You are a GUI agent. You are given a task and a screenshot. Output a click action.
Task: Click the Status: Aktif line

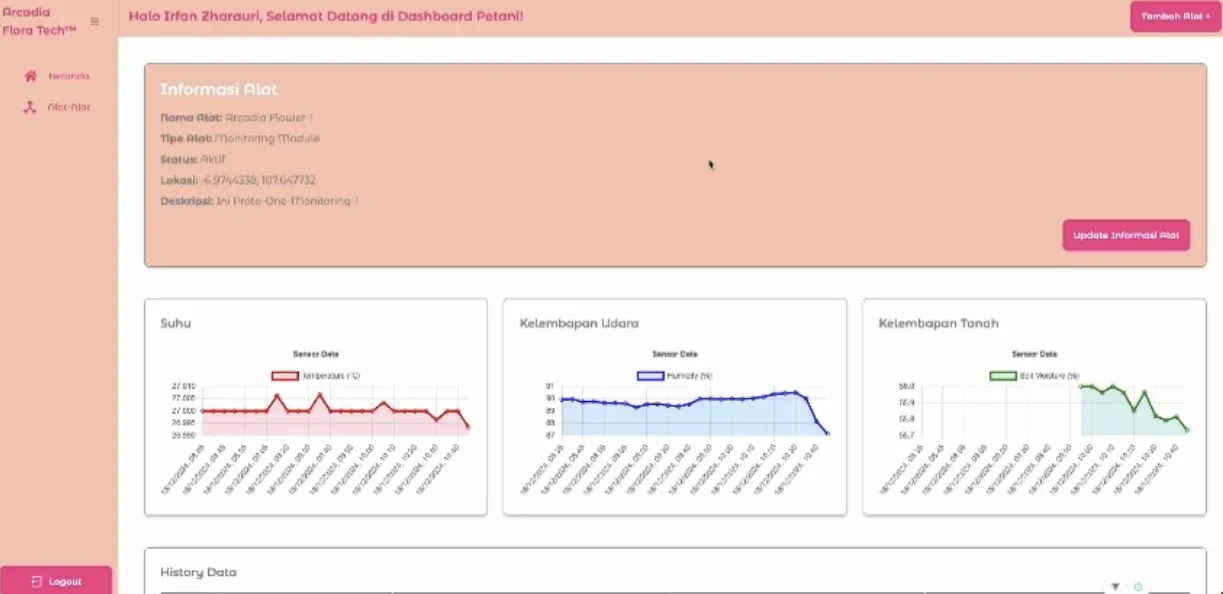point(193,159)
